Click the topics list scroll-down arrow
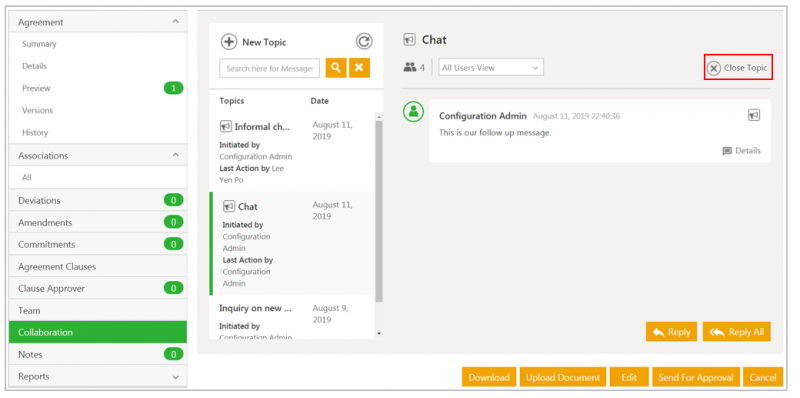Screen dimensions: 800x398 tap(379, 333)
